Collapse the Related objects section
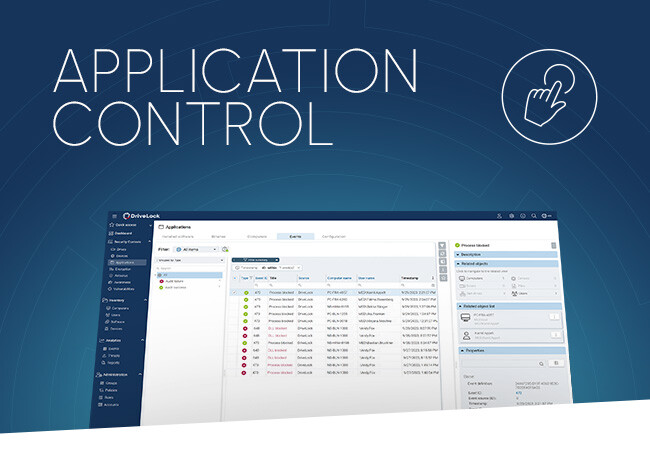Screen dimensions: 650x450 point(506,264)
